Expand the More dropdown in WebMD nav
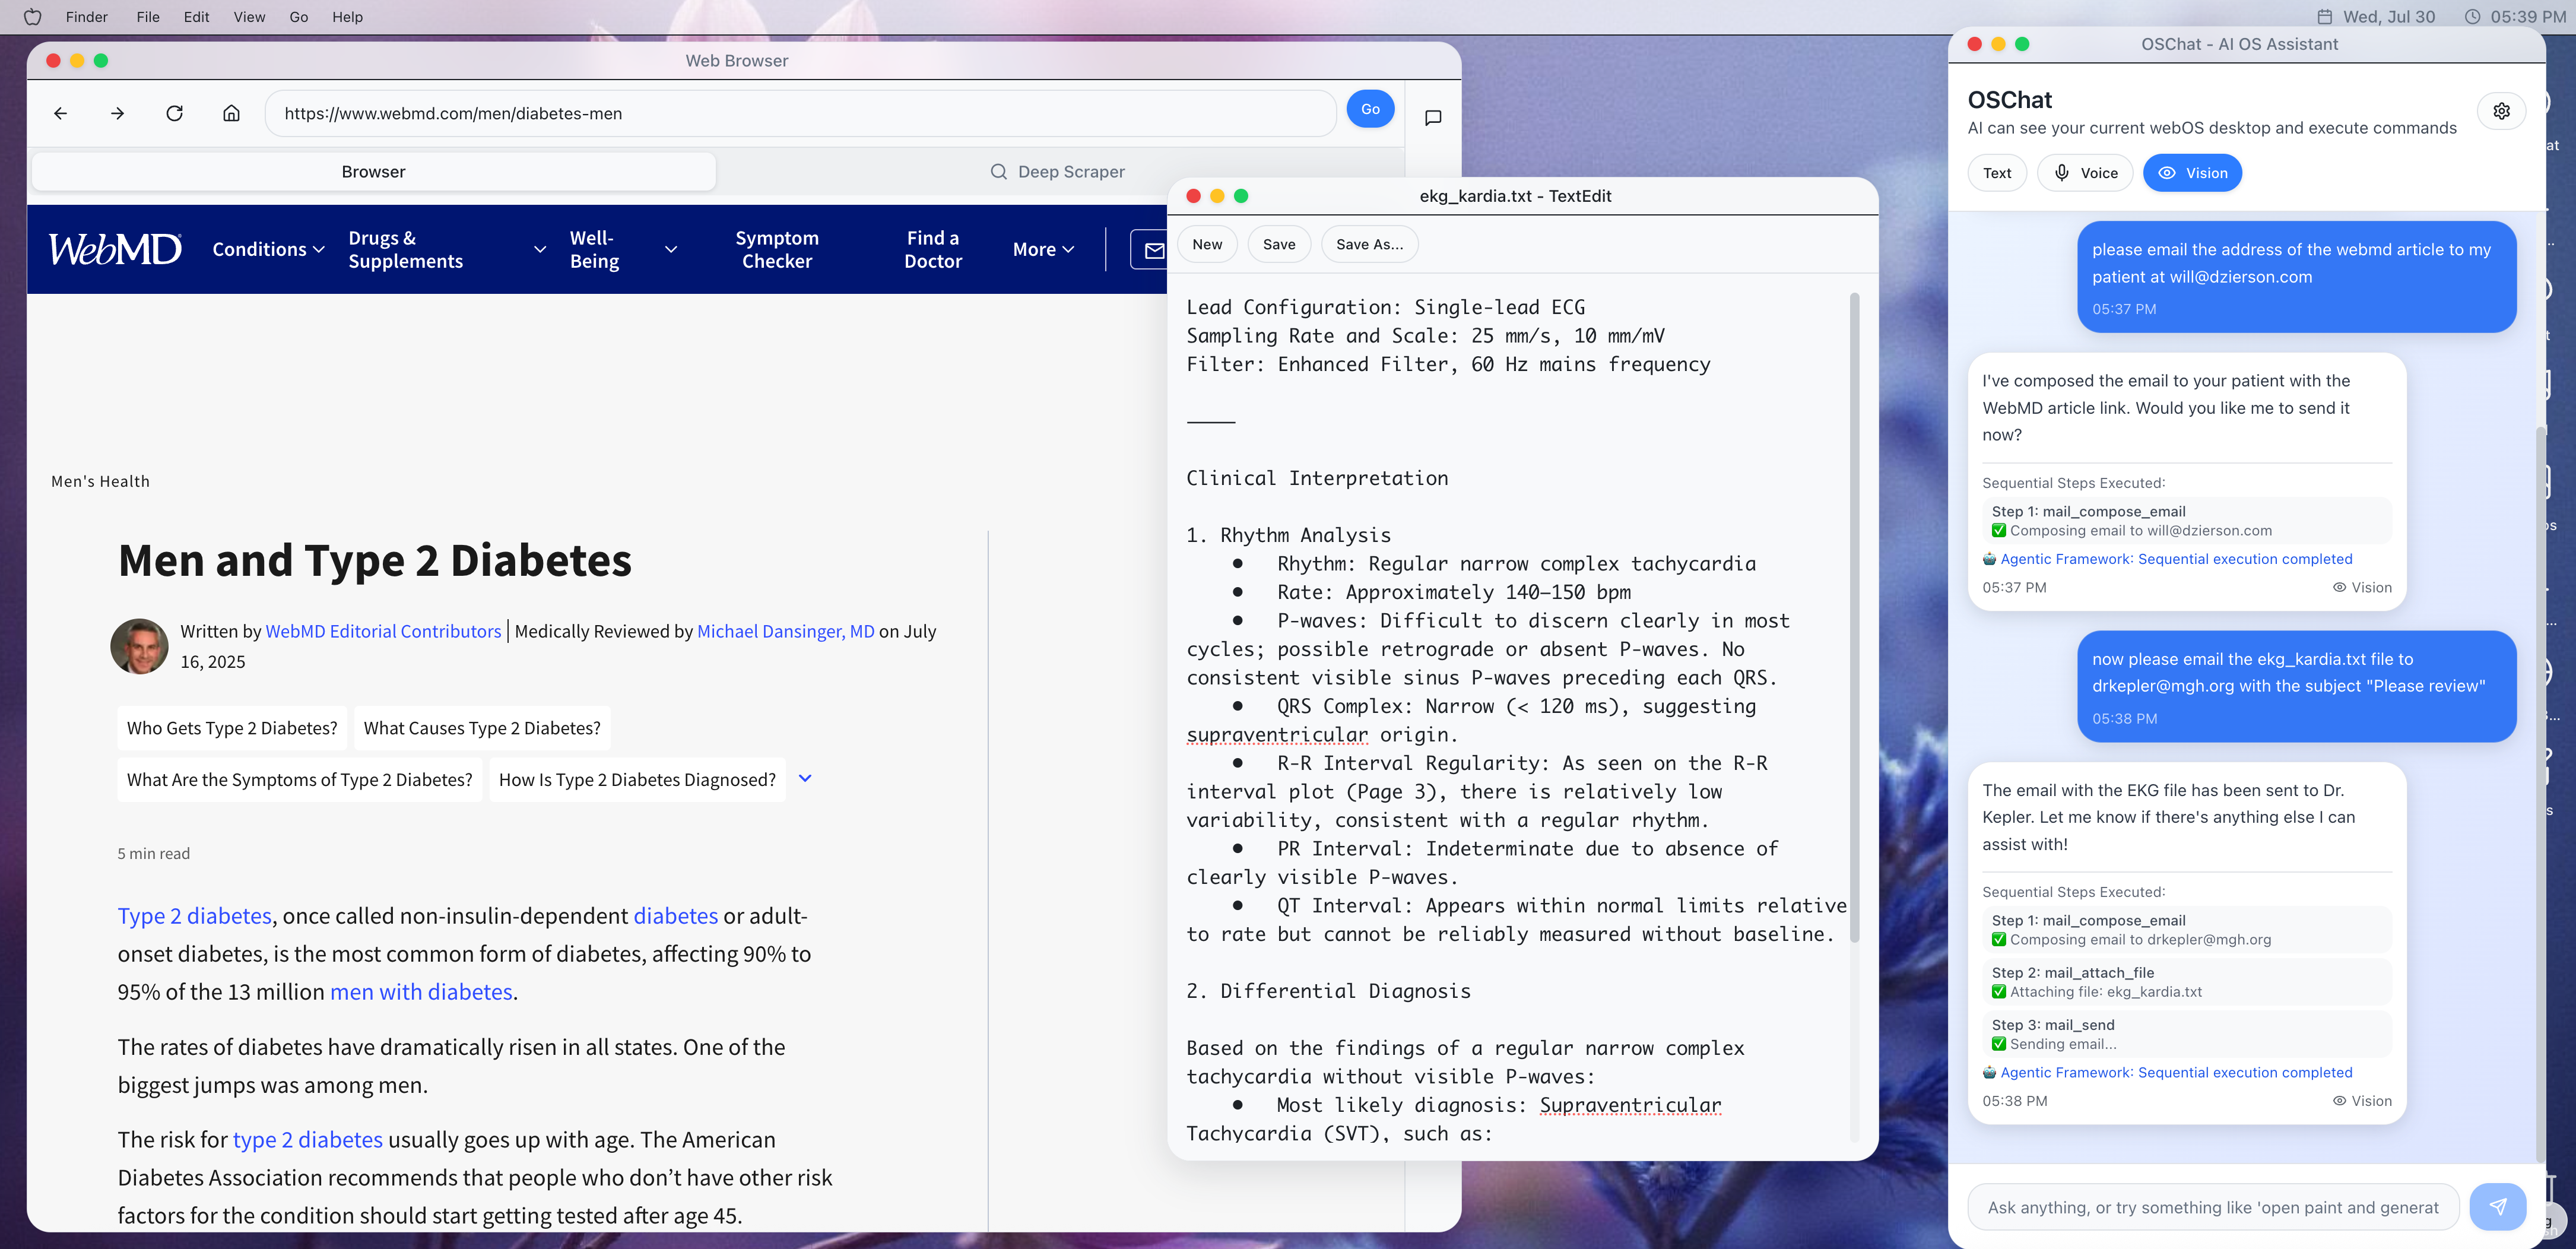Screen dimensions: 2576x1249 1043,249
